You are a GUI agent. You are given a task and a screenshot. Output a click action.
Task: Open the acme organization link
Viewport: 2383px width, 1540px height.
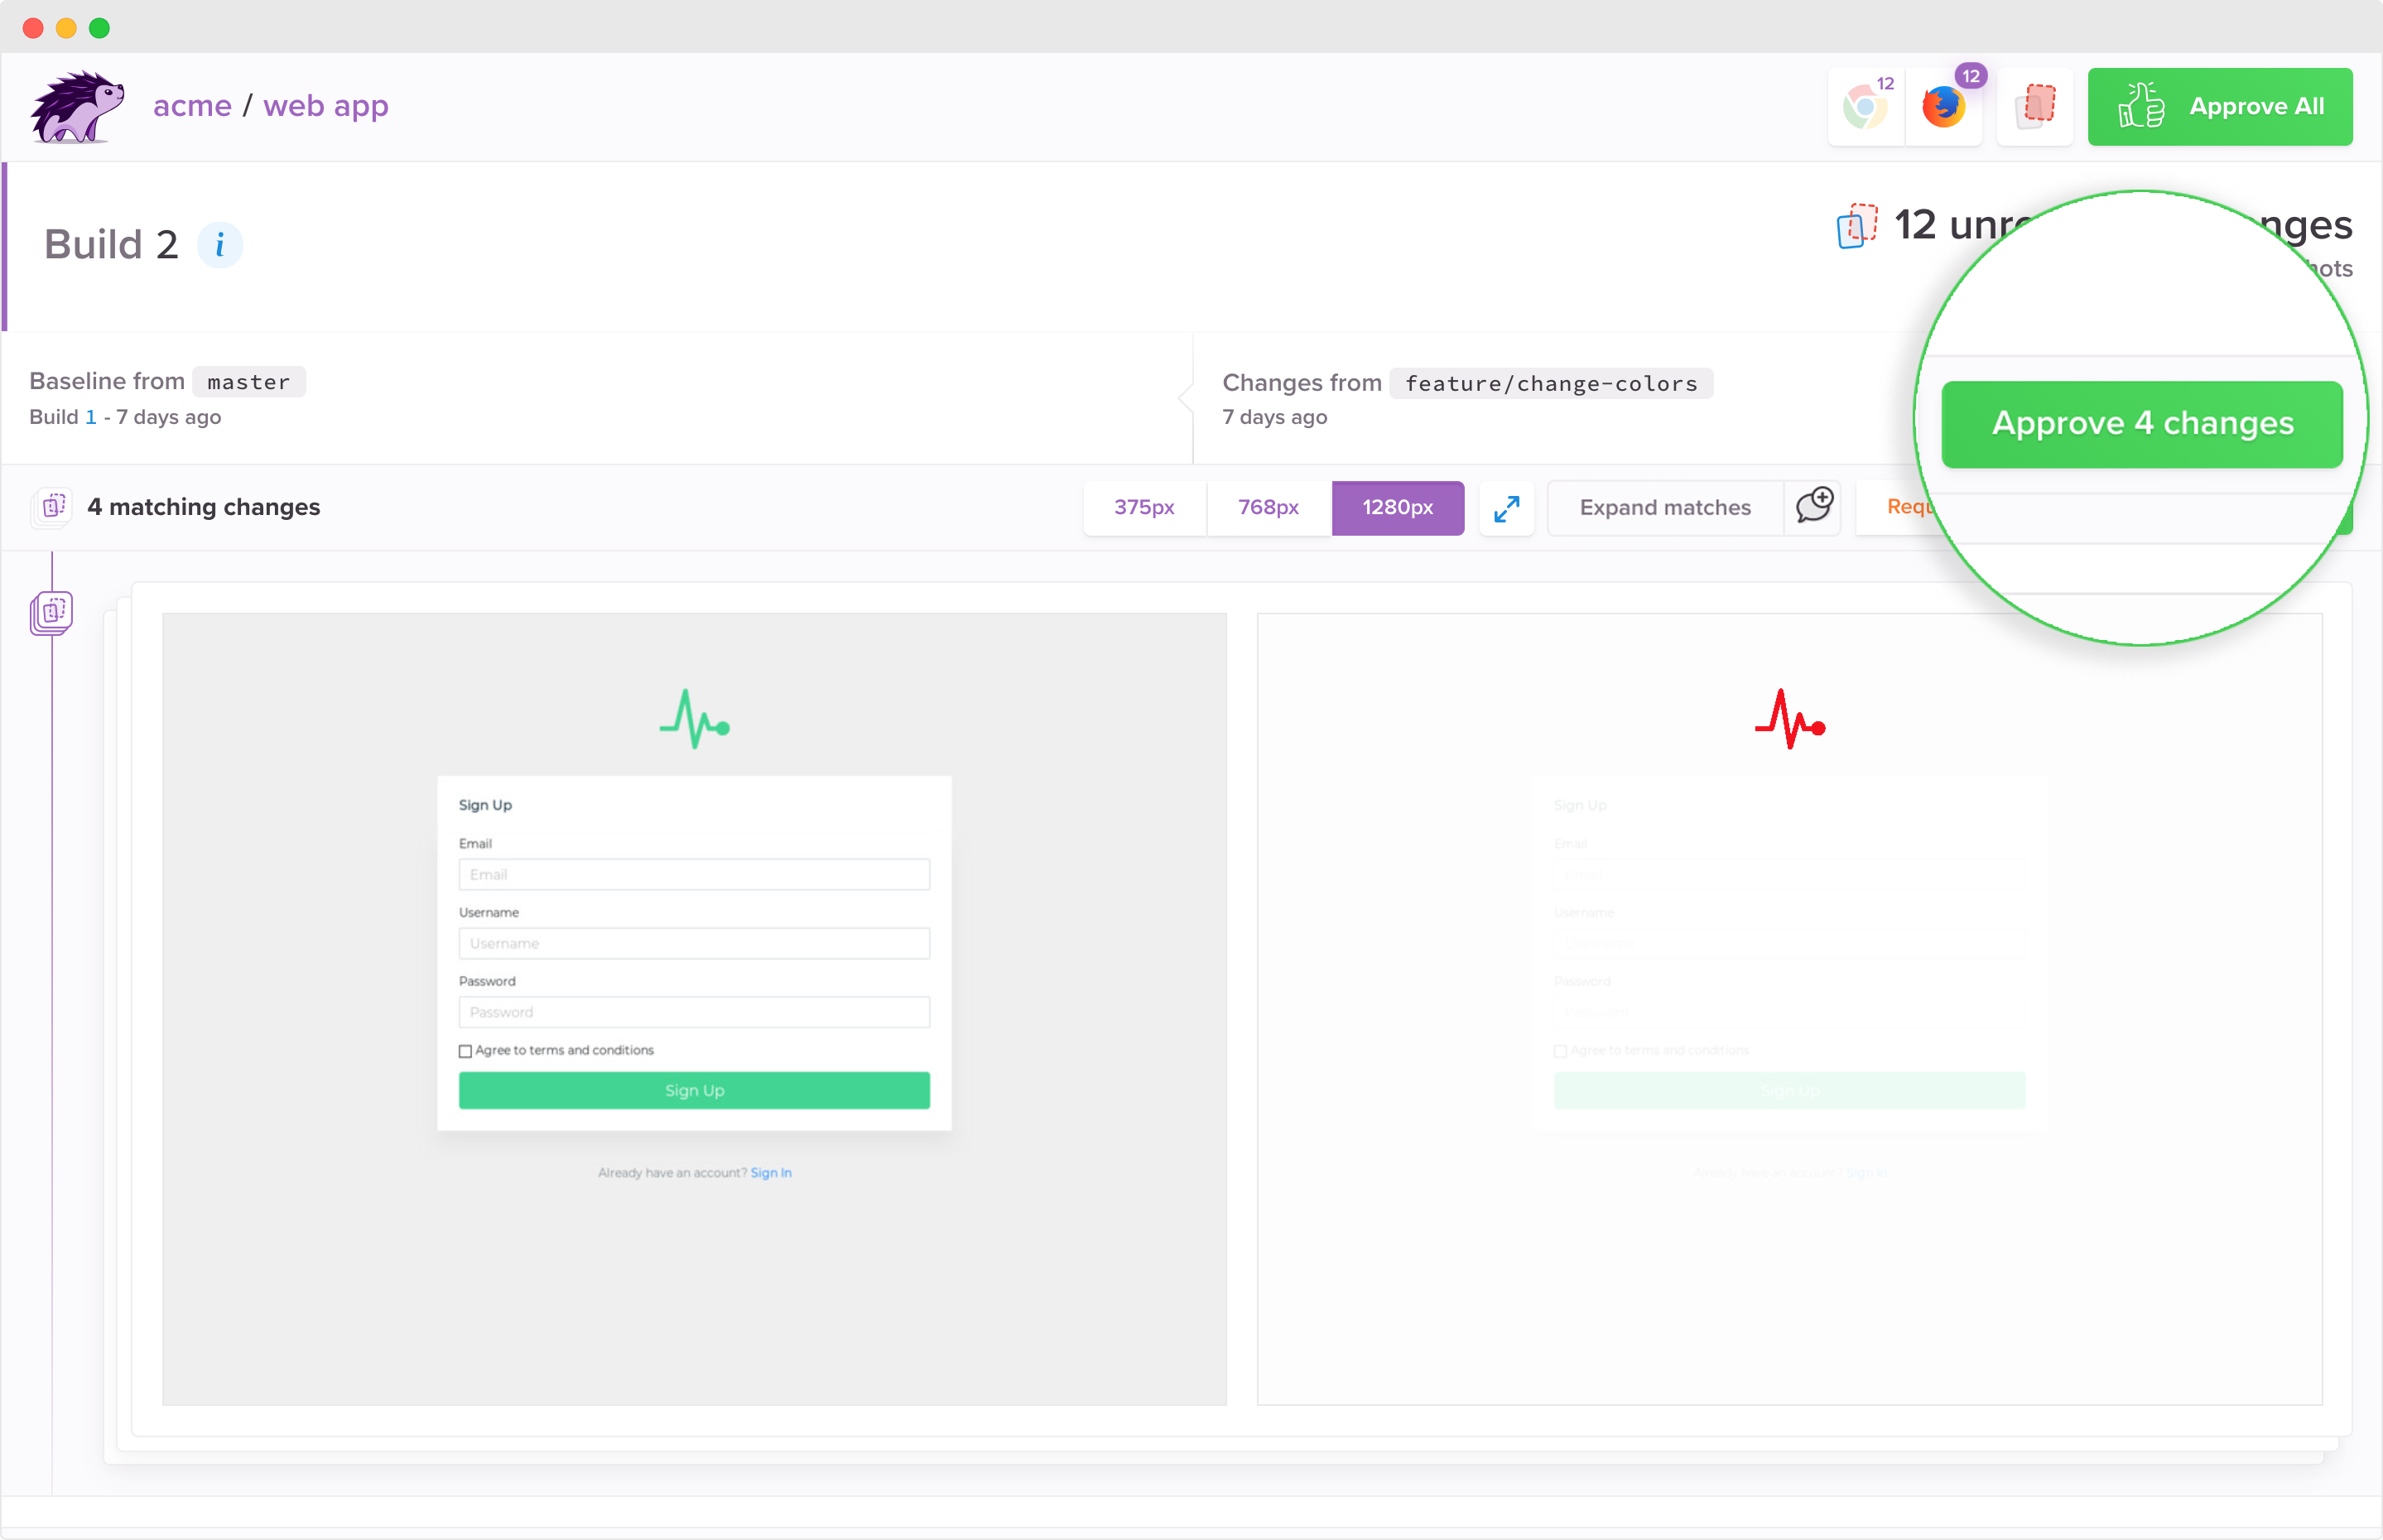192,106
